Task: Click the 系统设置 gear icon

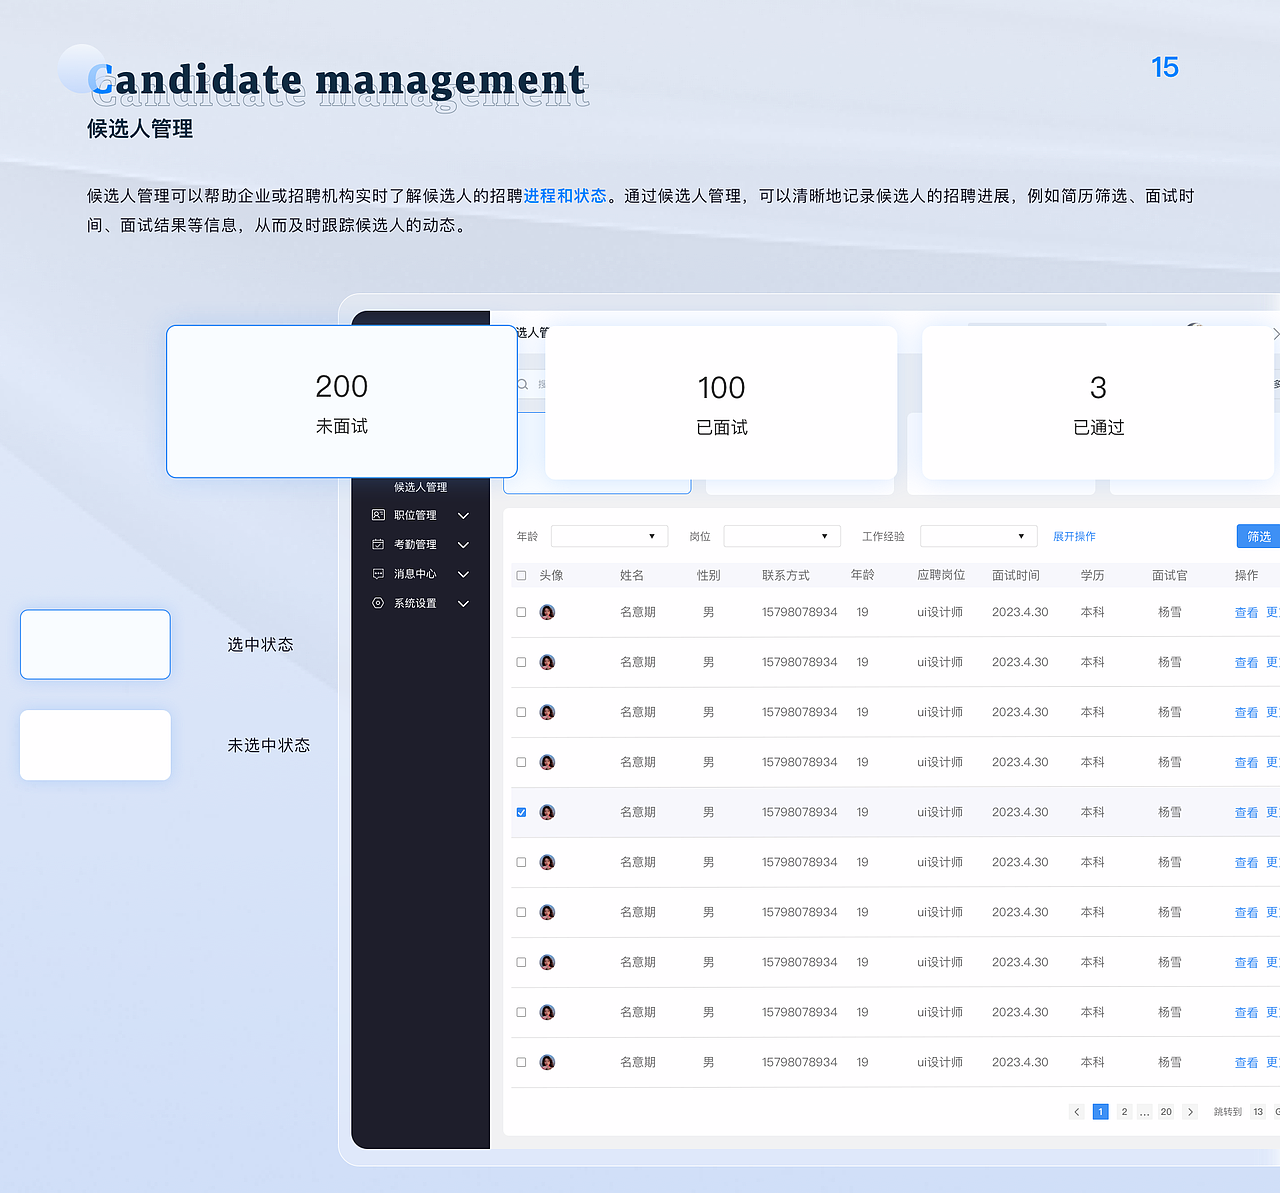Action: [x=378, y=603]
